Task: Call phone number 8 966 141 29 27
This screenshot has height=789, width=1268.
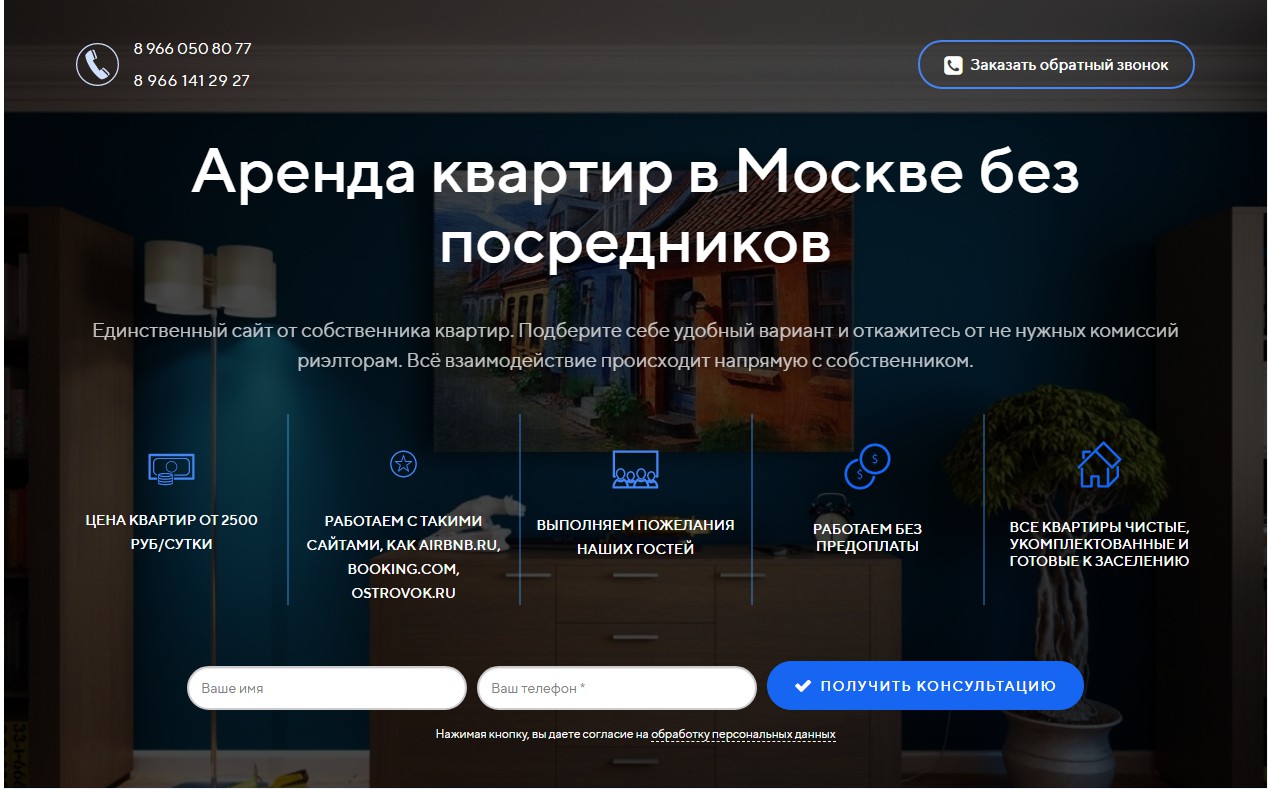Action: [191, 80]
